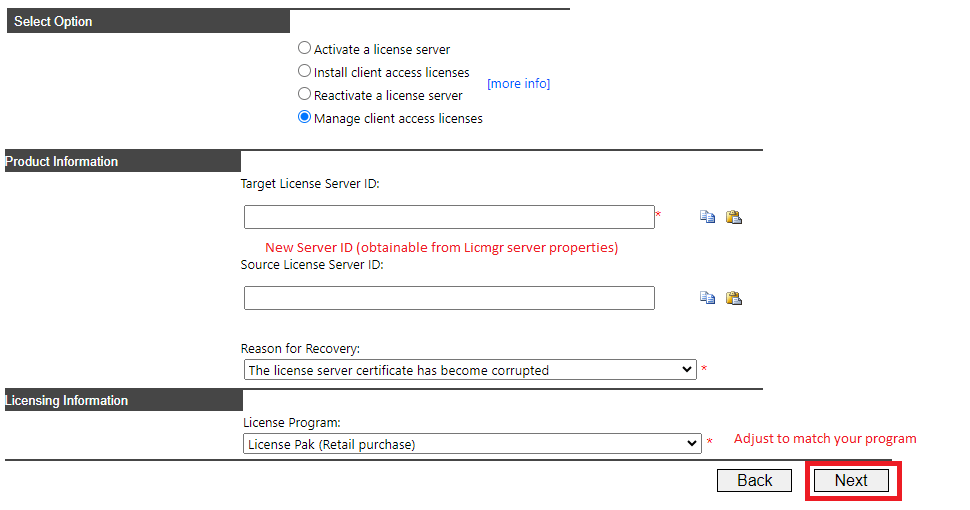Go Back to previous page
Image resolution: width=970 pixels, height=510 pixels.
pos(754,480)
